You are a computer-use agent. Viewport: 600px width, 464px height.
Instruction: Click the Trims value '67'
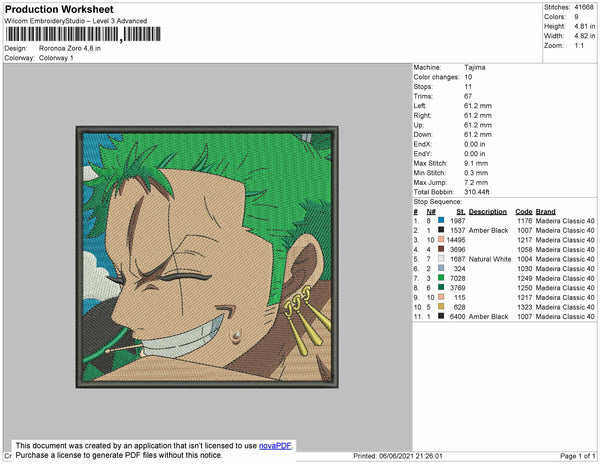pyautogui.click(x=468, y=96)
